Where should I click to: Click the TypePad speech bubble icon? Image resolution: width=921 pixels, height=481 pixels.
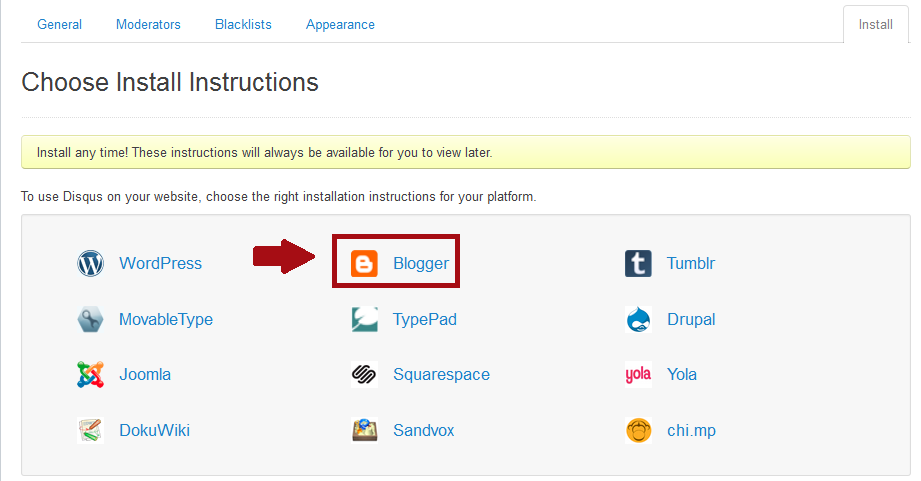pyautogui.click(x=364, y=319)
